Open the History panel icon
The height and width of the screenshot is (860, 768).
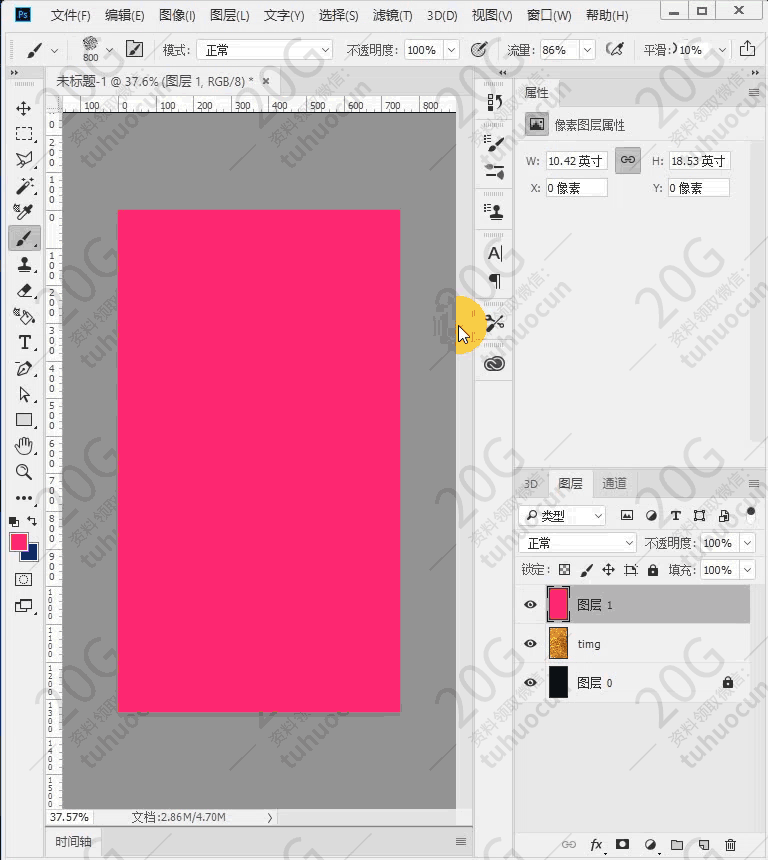(494, 102)
